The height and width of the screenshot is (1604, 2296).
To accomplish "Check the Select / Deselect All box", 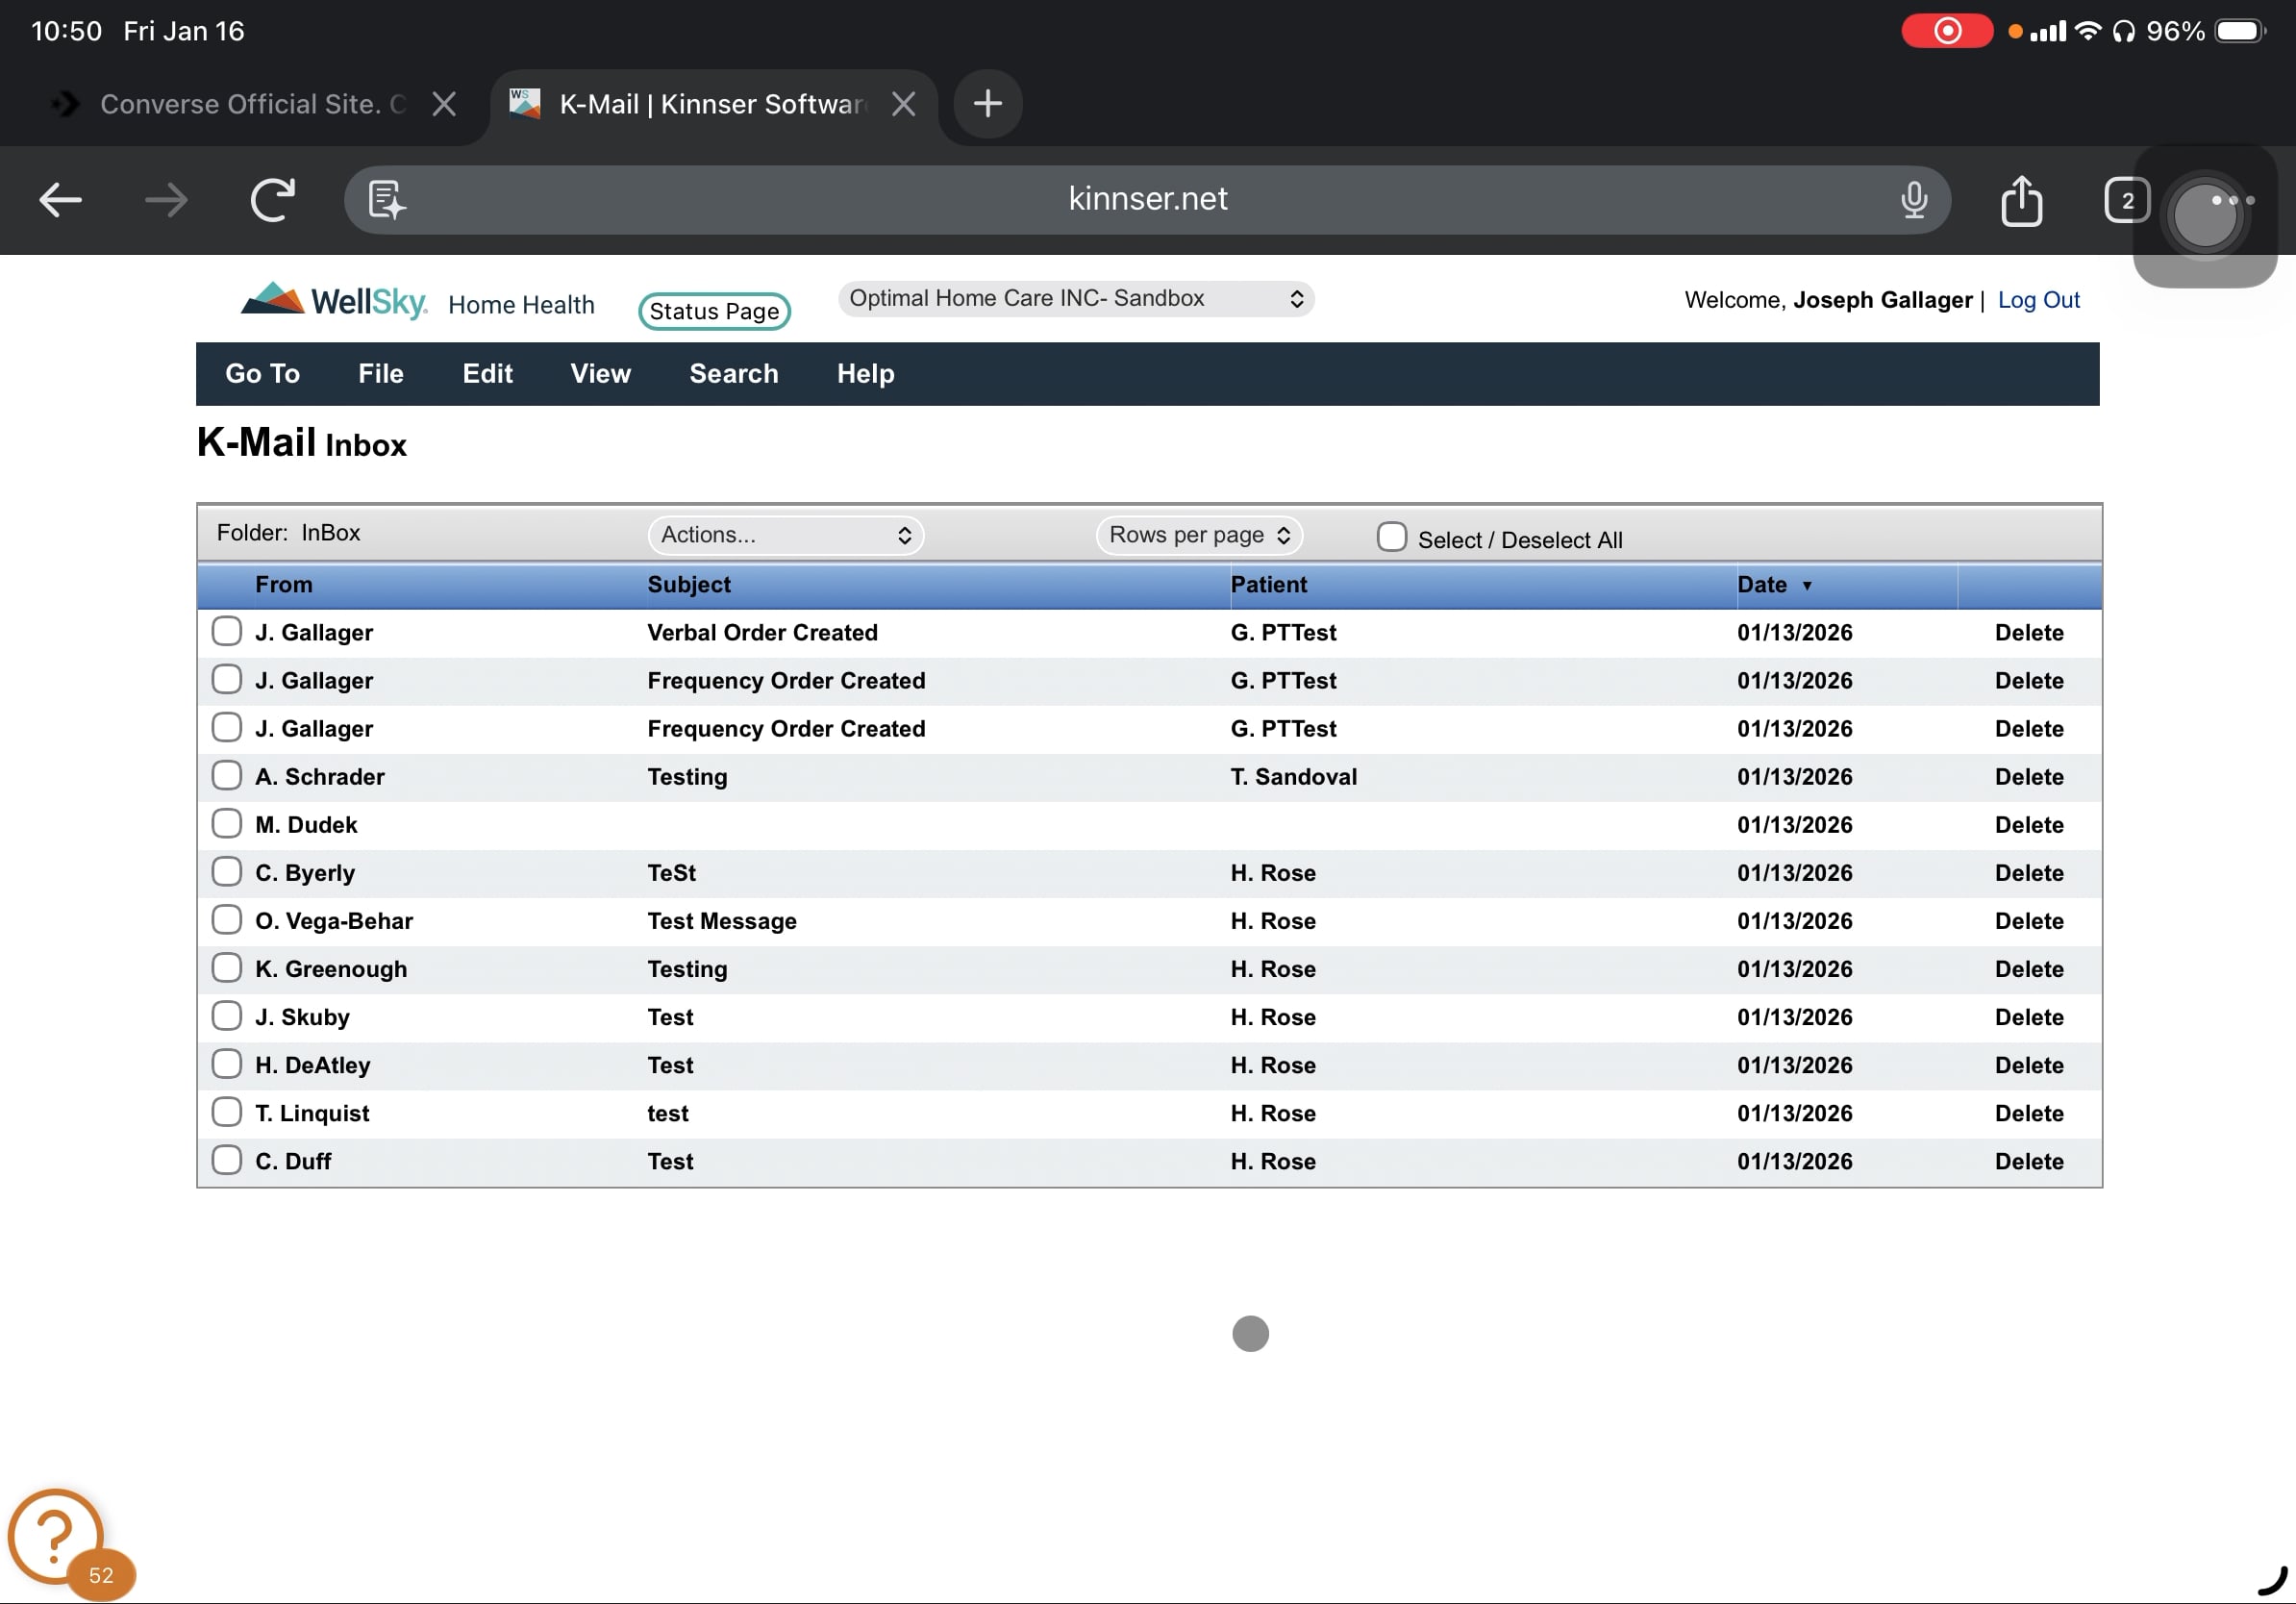I will tap(1391, 537).
